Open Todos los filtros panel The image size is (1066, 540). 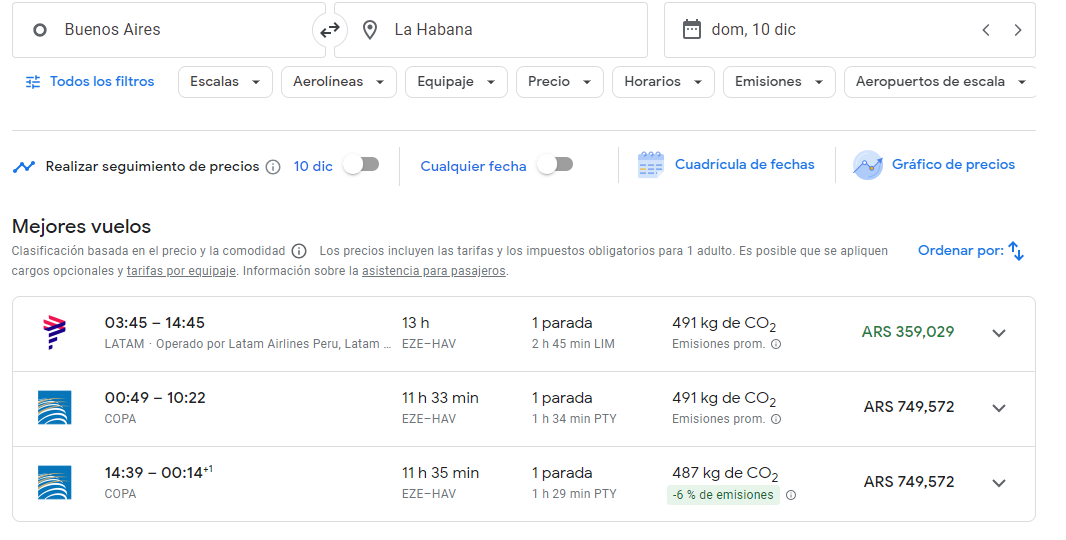click(90, 82)
